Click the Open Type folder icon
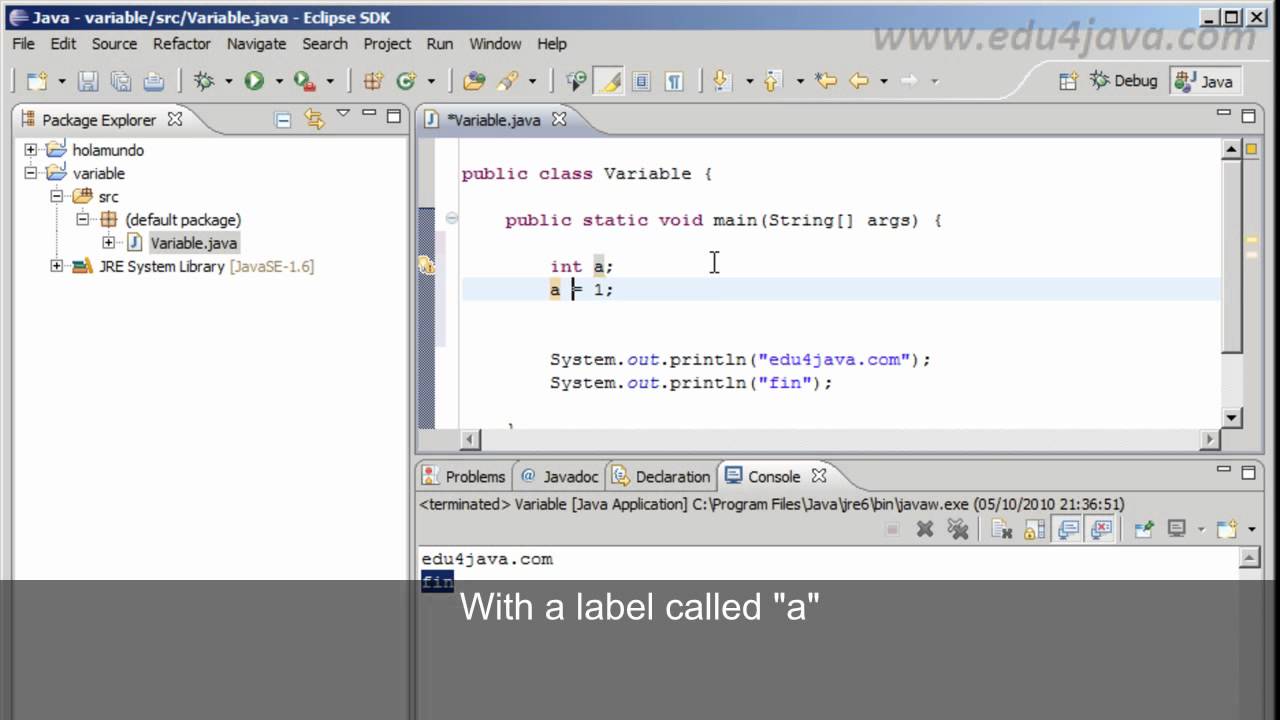Screen dimensions: 1280x720 point(475,81)
